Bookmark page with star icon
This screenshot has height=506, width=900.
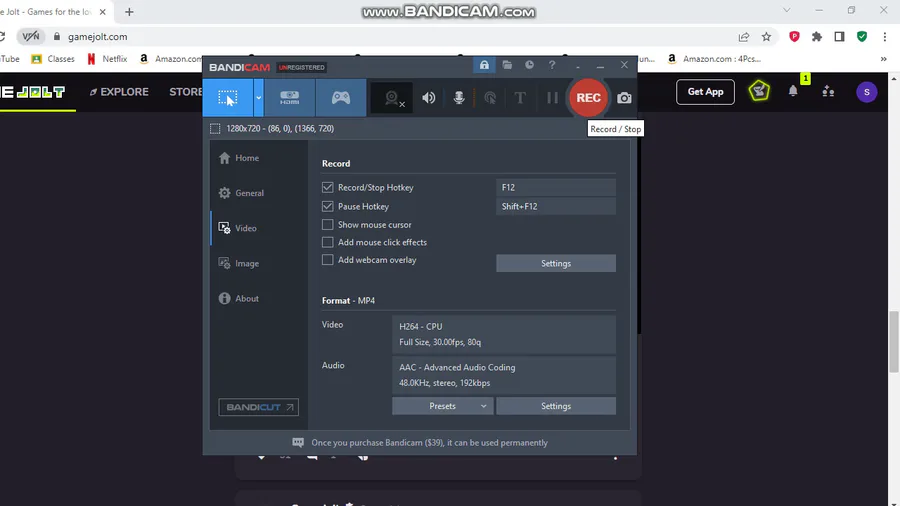(766, 37)
